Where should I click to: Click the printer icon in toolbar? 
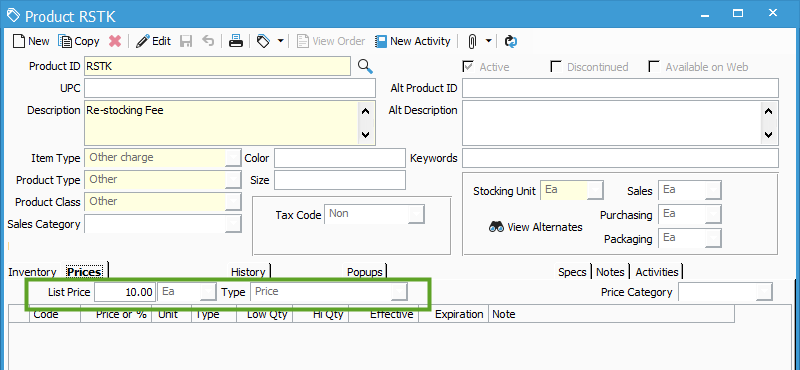point(235,41)
